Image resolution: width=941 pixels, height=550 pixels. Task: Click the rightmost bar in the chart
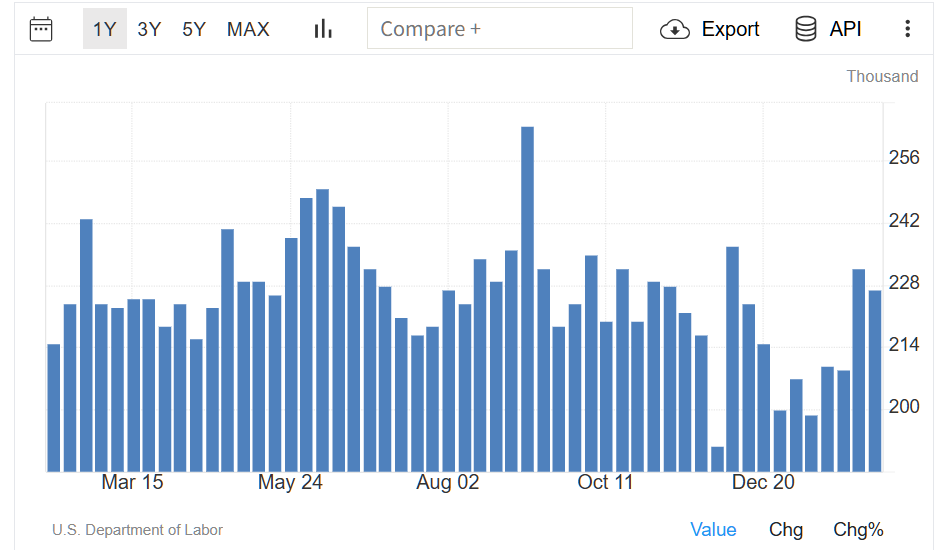[x=875, y=380]
